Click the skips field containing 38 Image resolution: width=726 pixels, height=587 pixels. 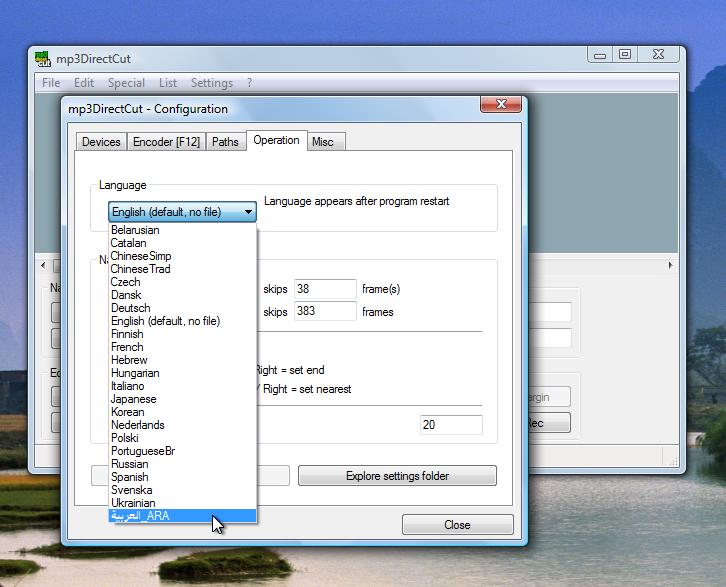tap(325, 289)
